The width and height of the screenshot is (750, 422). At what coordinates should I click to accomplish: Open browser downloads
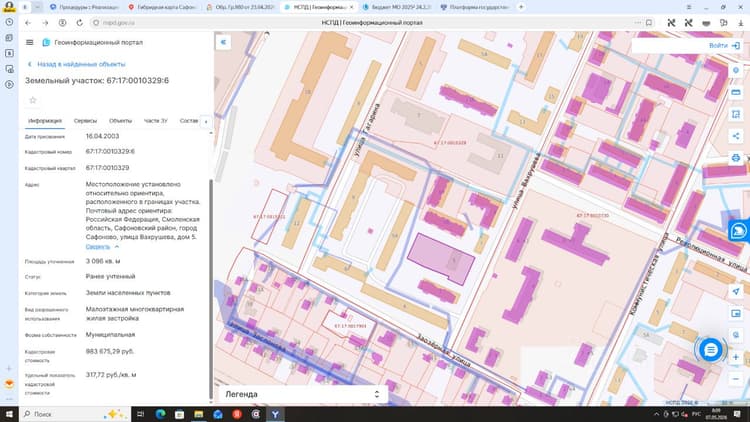[741, 22]
